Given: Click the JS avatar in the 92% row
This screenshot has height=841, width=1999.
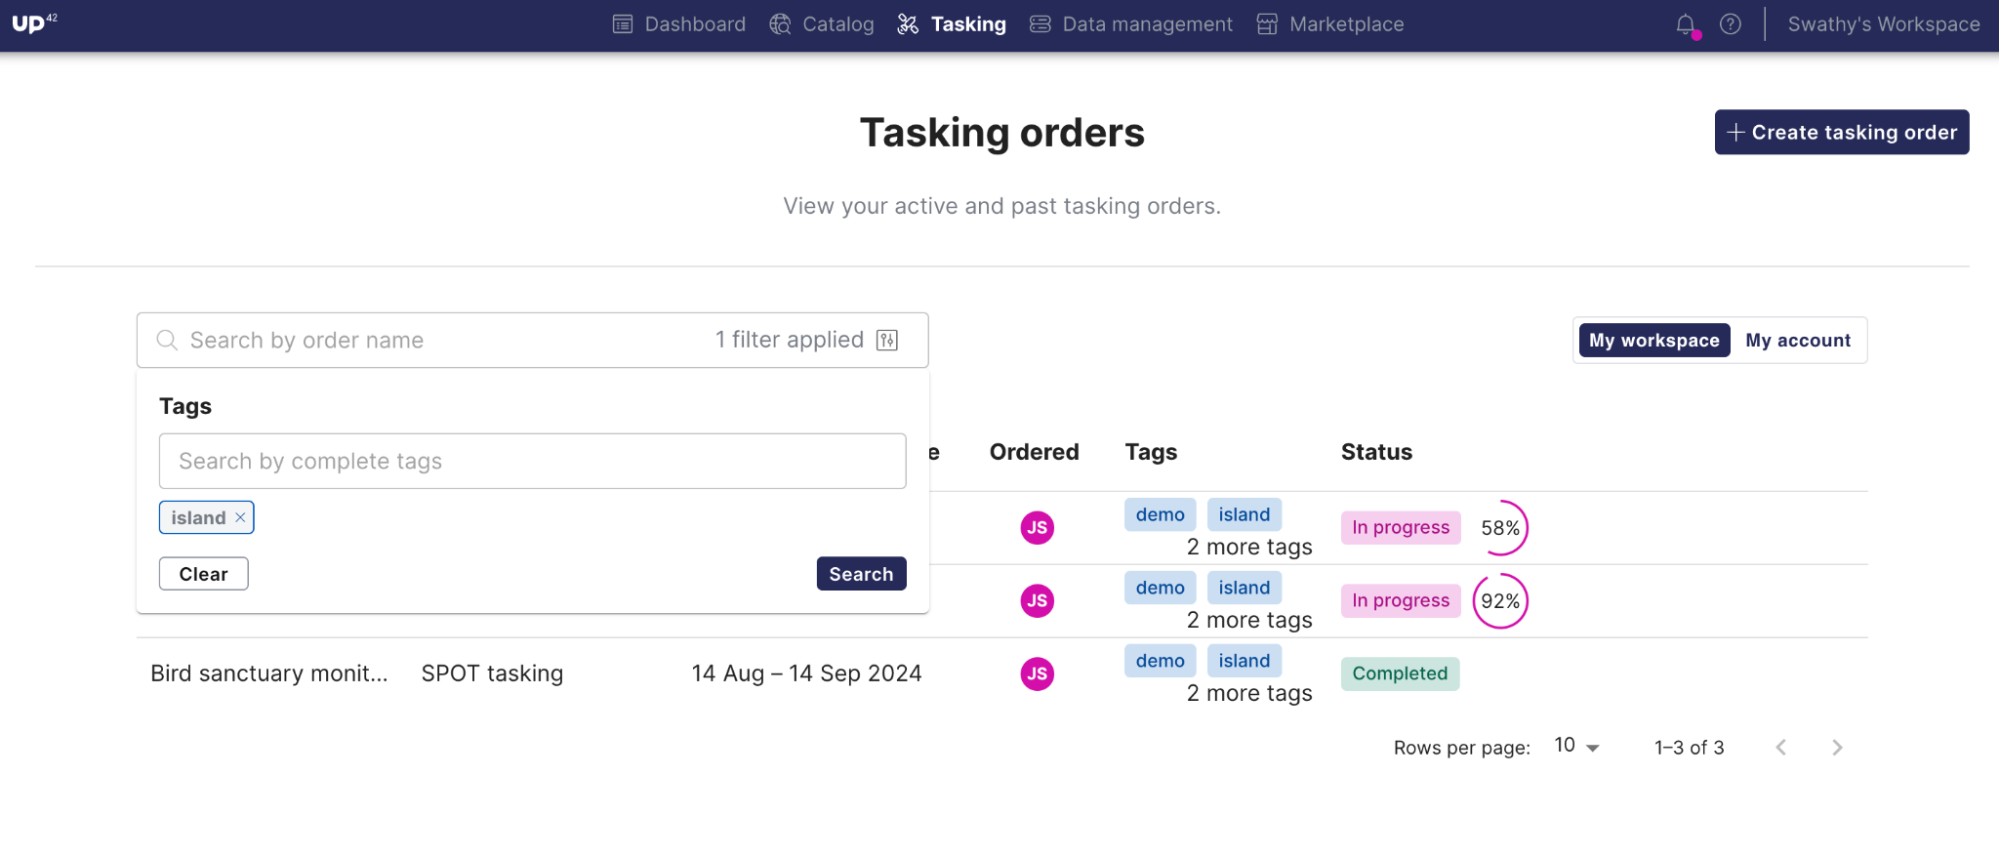Looking at the screenshot, I should 1037,600.
